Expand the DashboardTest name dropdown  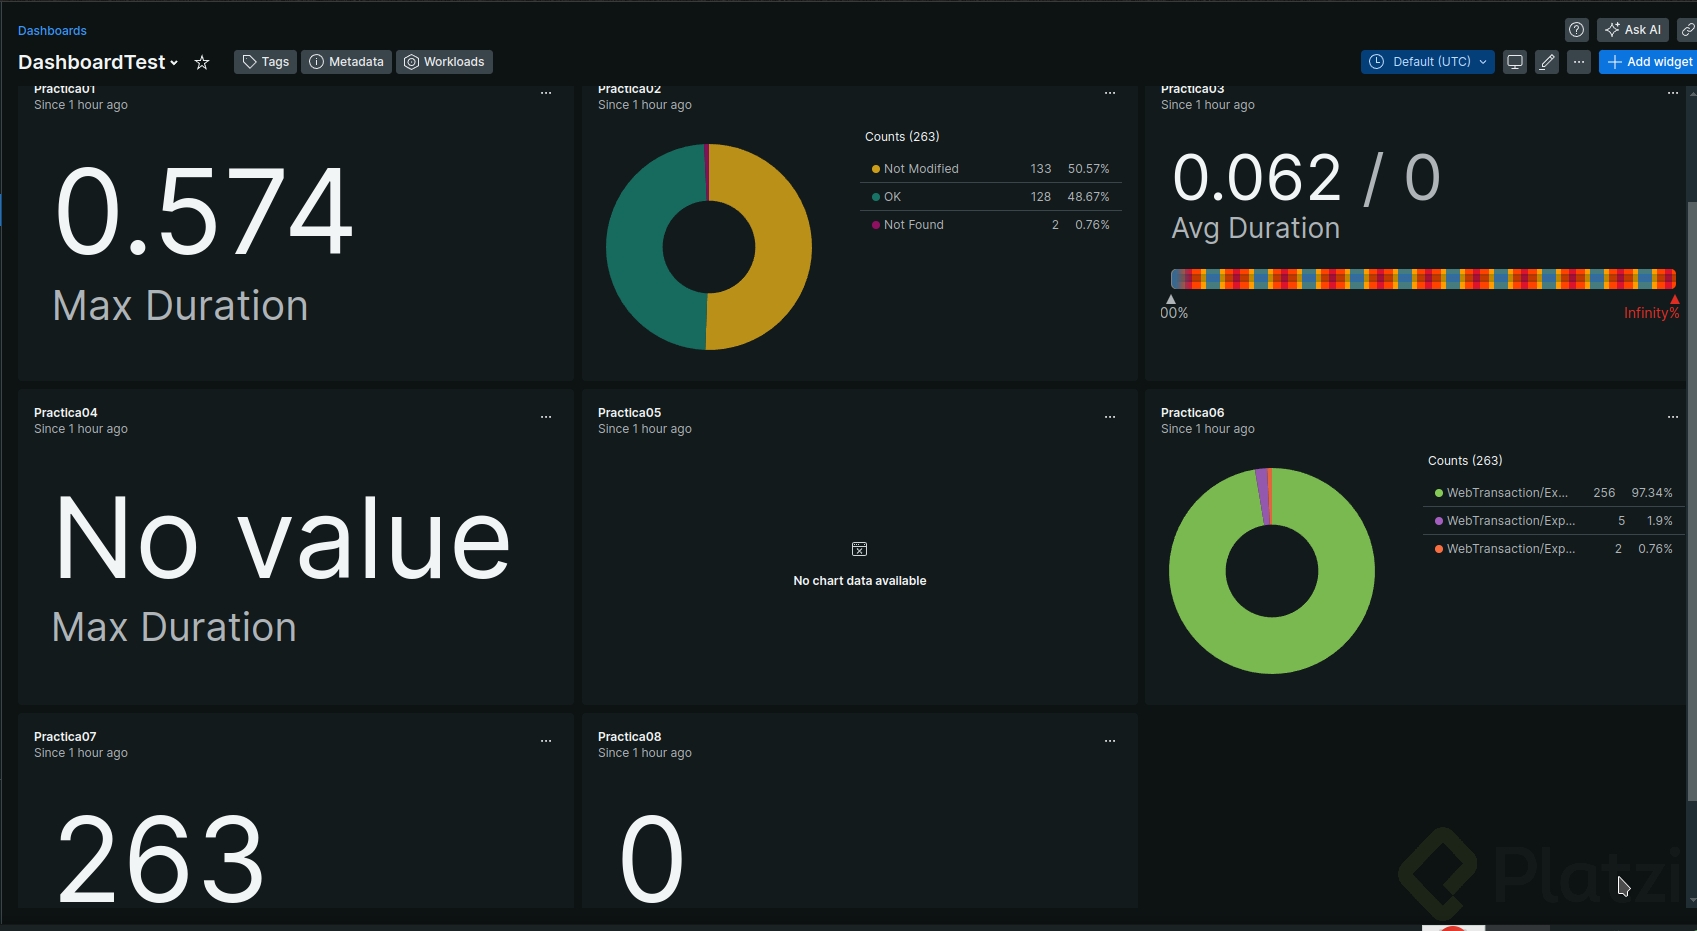174,63
